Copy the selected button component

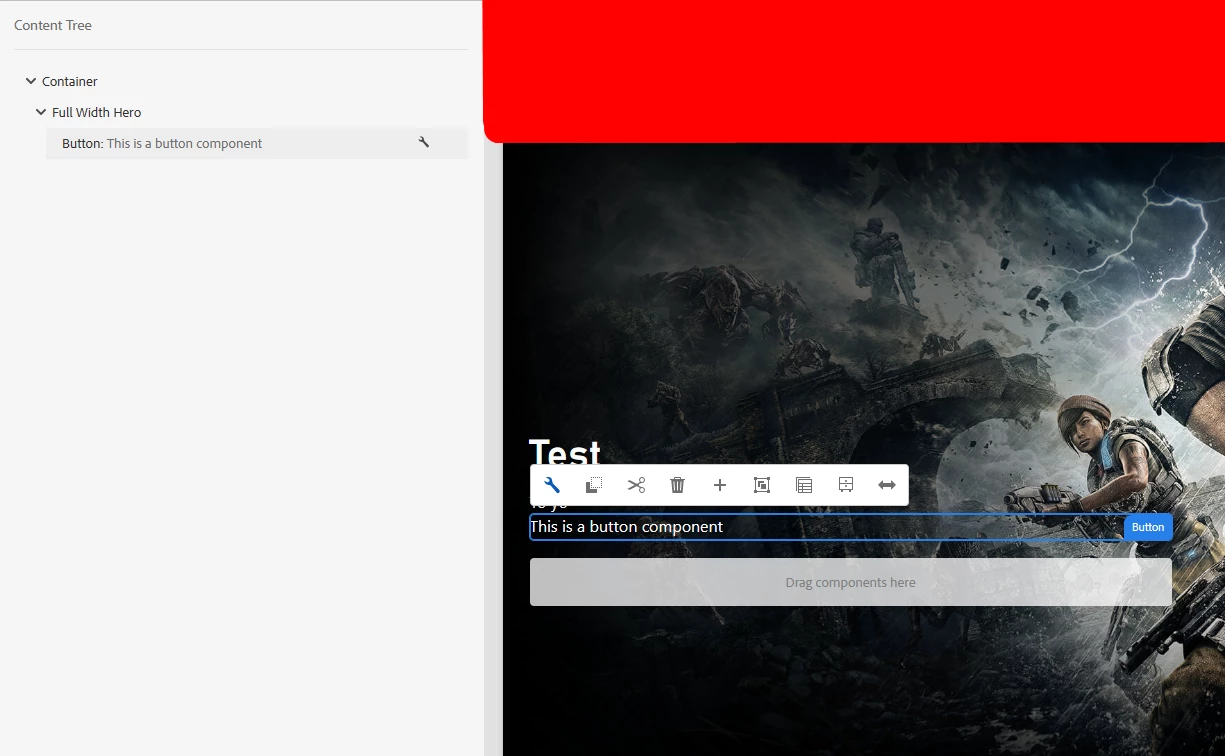pyautogui.click(x=594, y=485)
